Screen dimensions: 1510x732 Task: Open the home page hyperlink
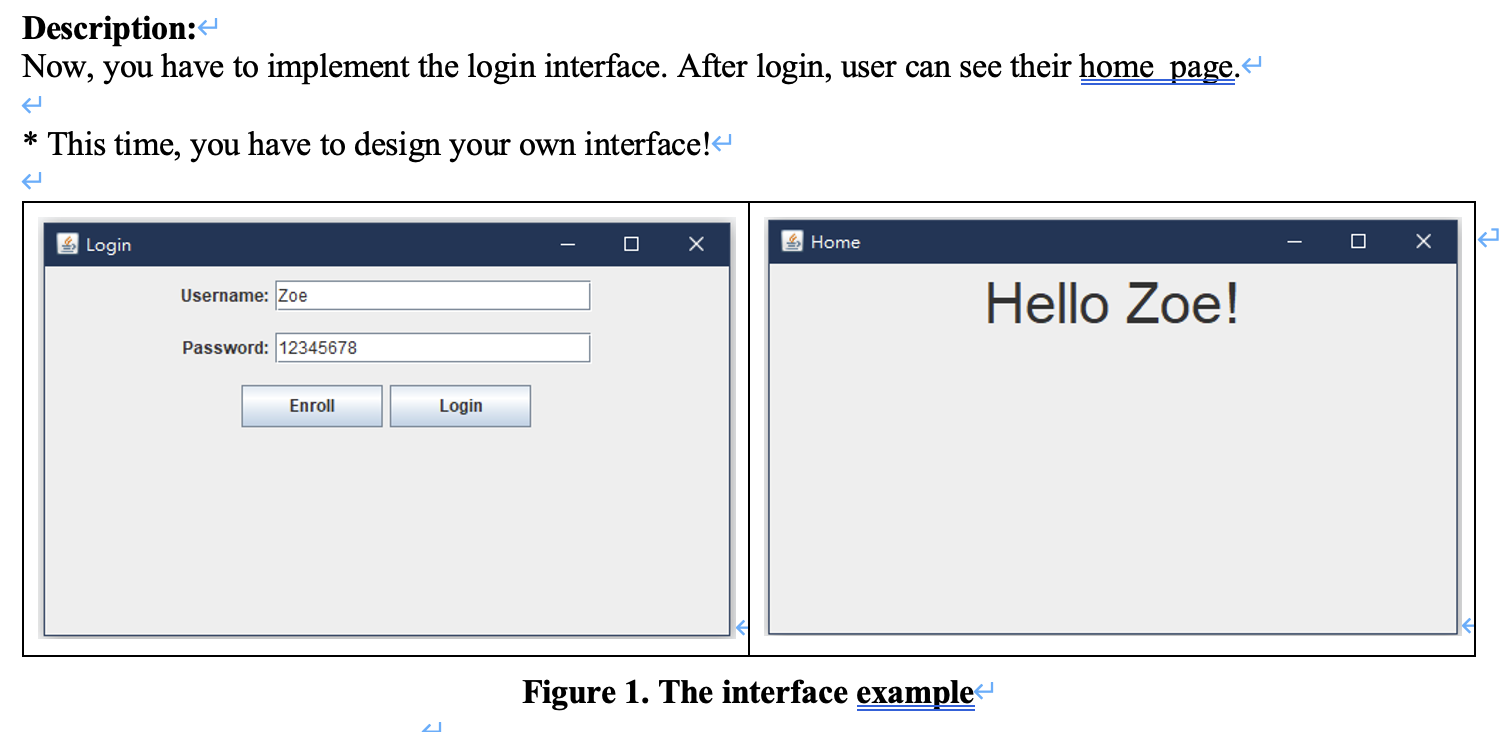point(1156,66)
